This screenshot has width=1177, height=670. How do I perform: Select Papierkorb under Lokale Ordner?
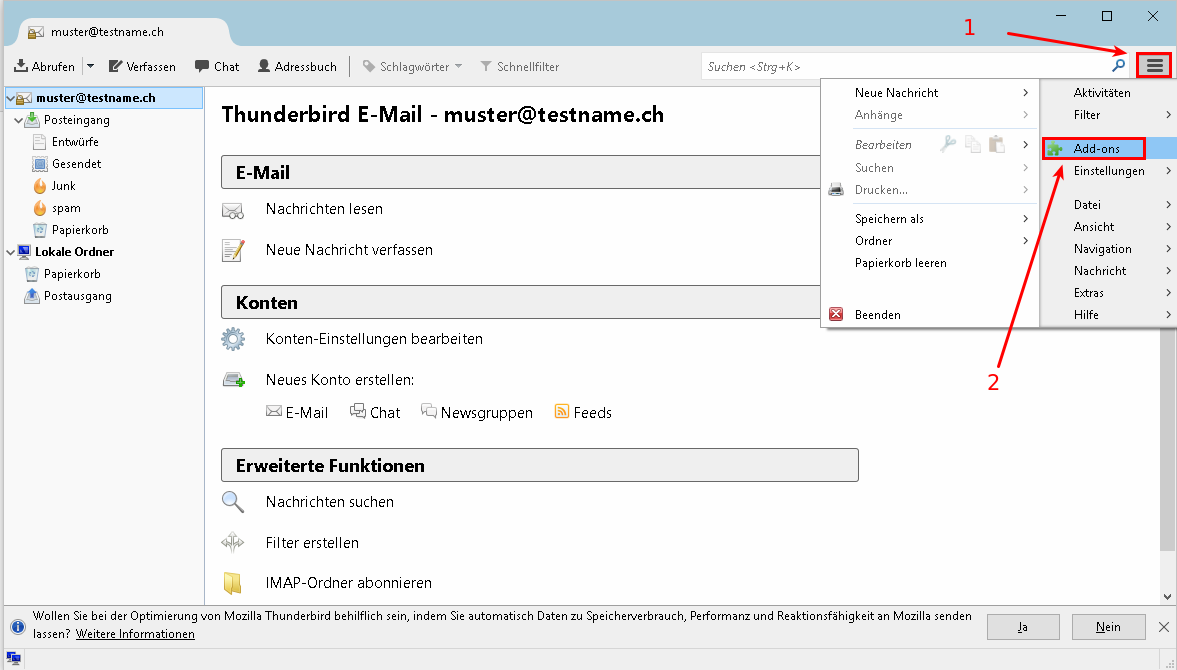point(72,274)
